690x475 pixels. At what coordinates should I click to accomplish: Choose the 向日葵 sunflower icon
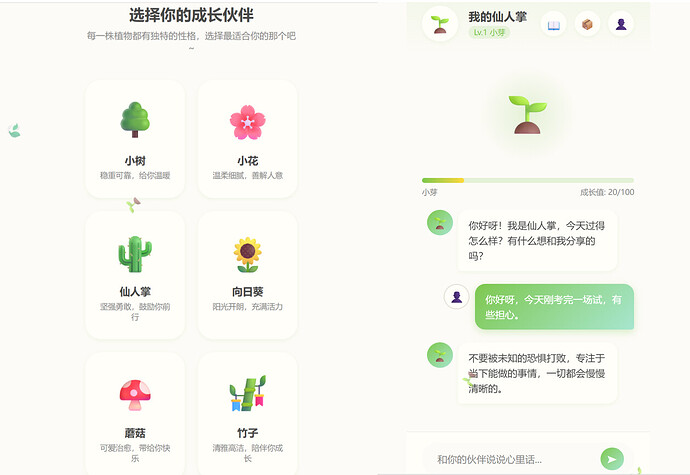tap(248, 254)
